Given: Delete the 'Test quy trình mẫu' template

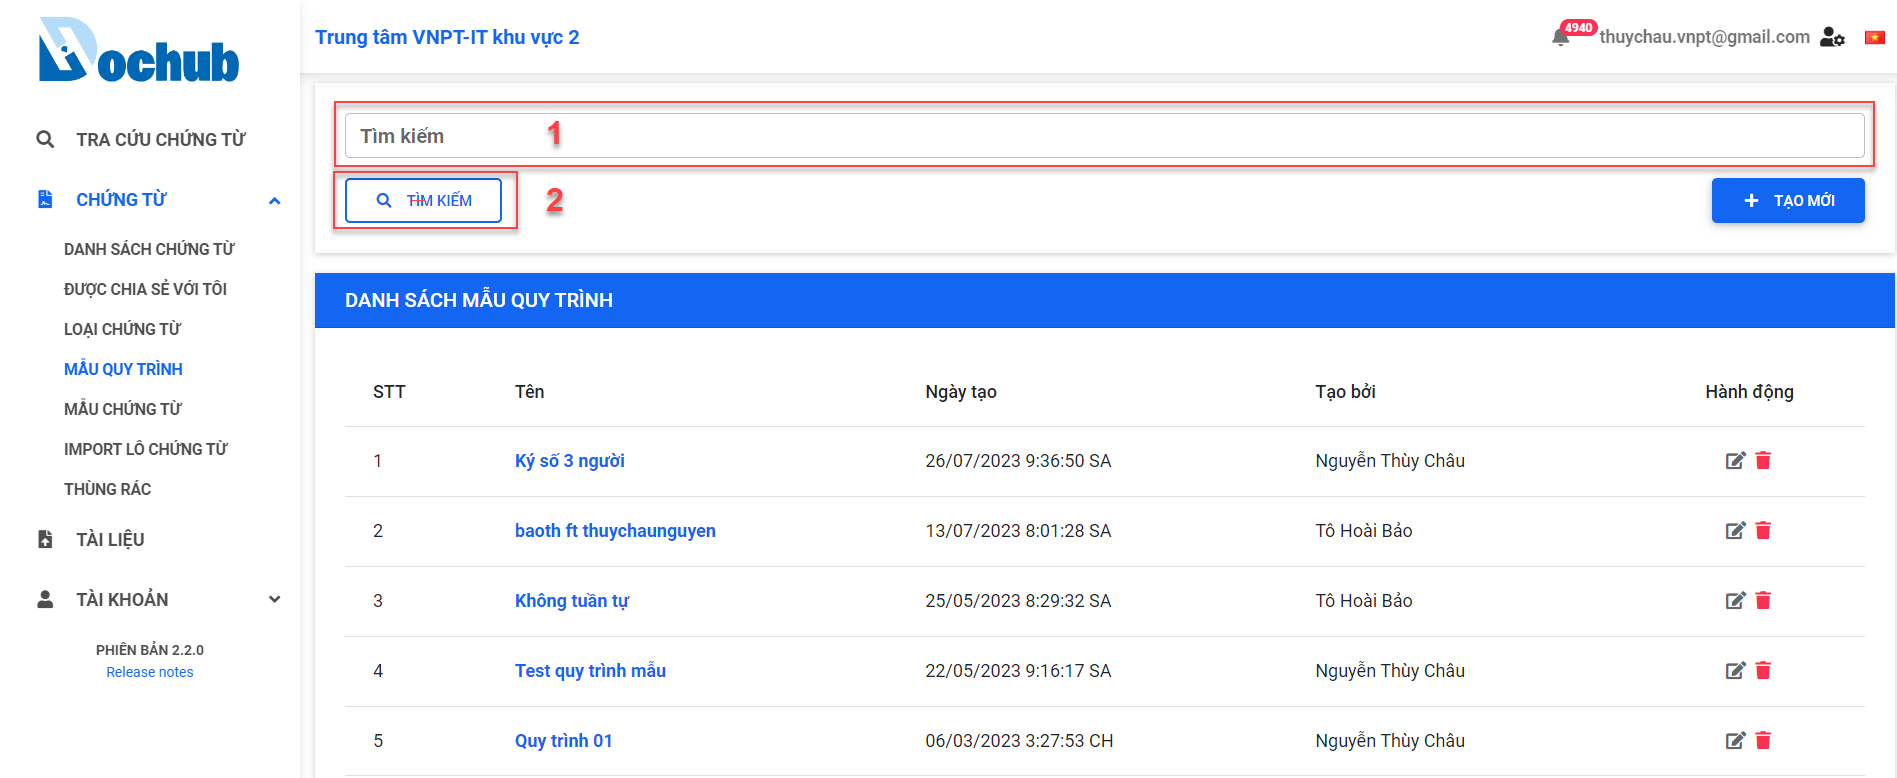Looking at the screenshot, I should pyautogui.click(x=1763, y=670).
